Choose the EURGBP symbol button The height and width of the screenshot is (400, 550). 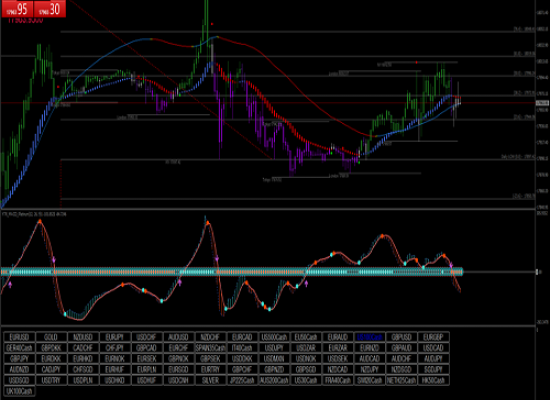click(x=434, y=337)
